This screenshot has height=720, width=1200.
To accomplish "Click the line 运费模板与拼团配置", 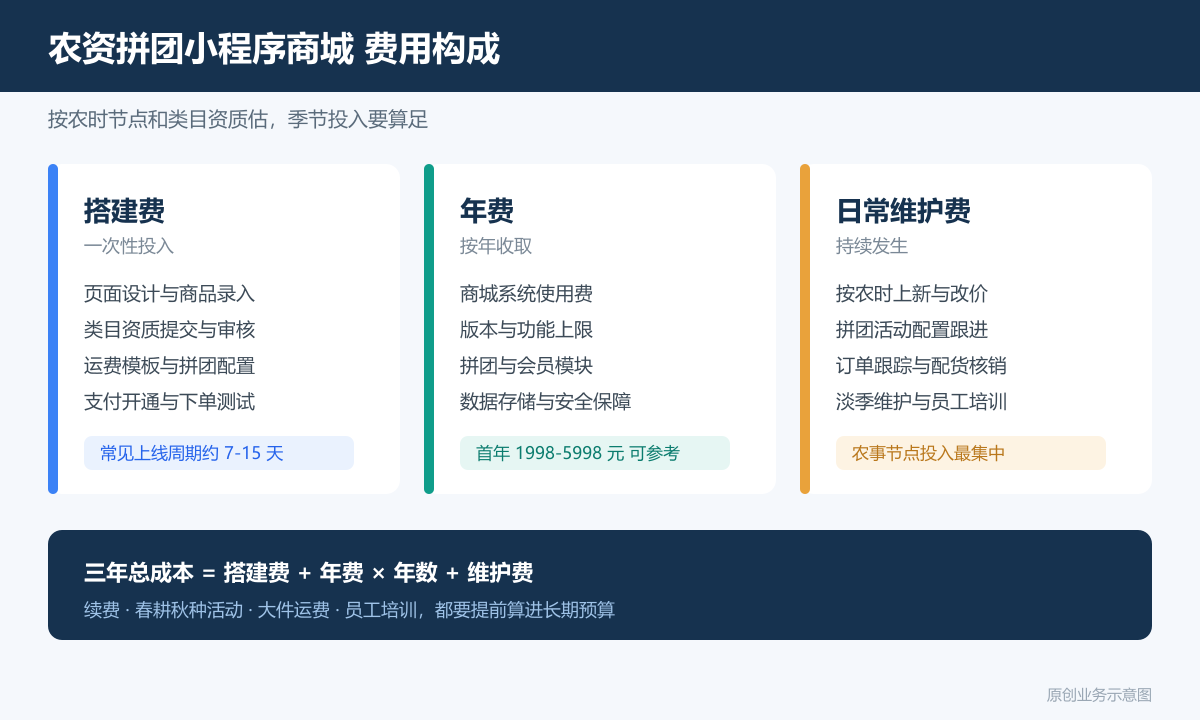I will point(170,366).
